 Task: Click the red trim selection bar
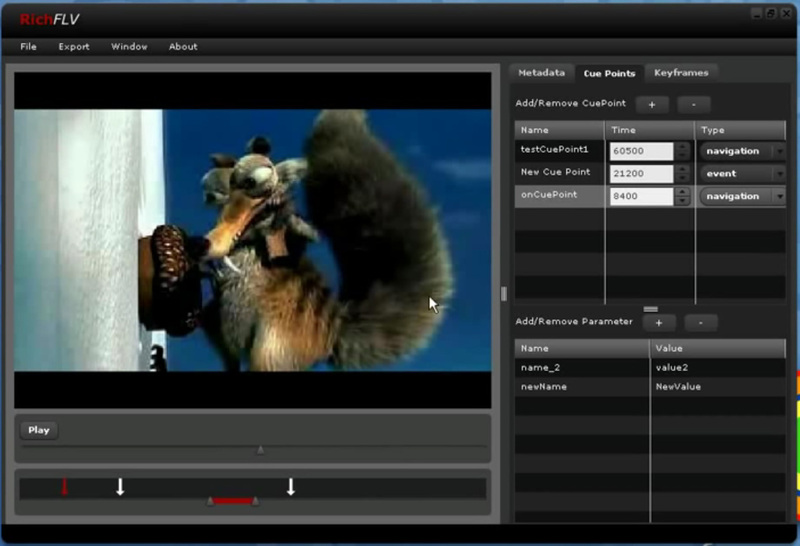click(x=233, y=501)
